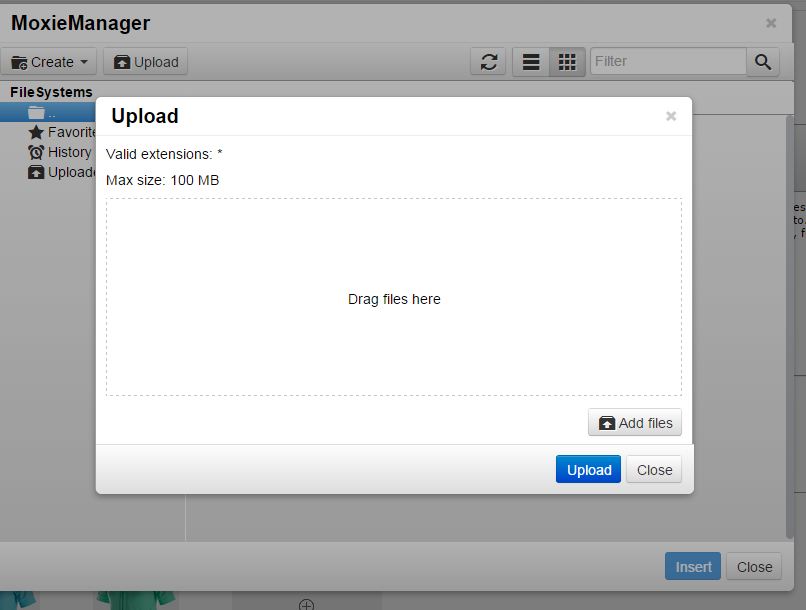
Task: Click the vertical scrollbar of MoxieManager
Action: click(x=790, y=327)
